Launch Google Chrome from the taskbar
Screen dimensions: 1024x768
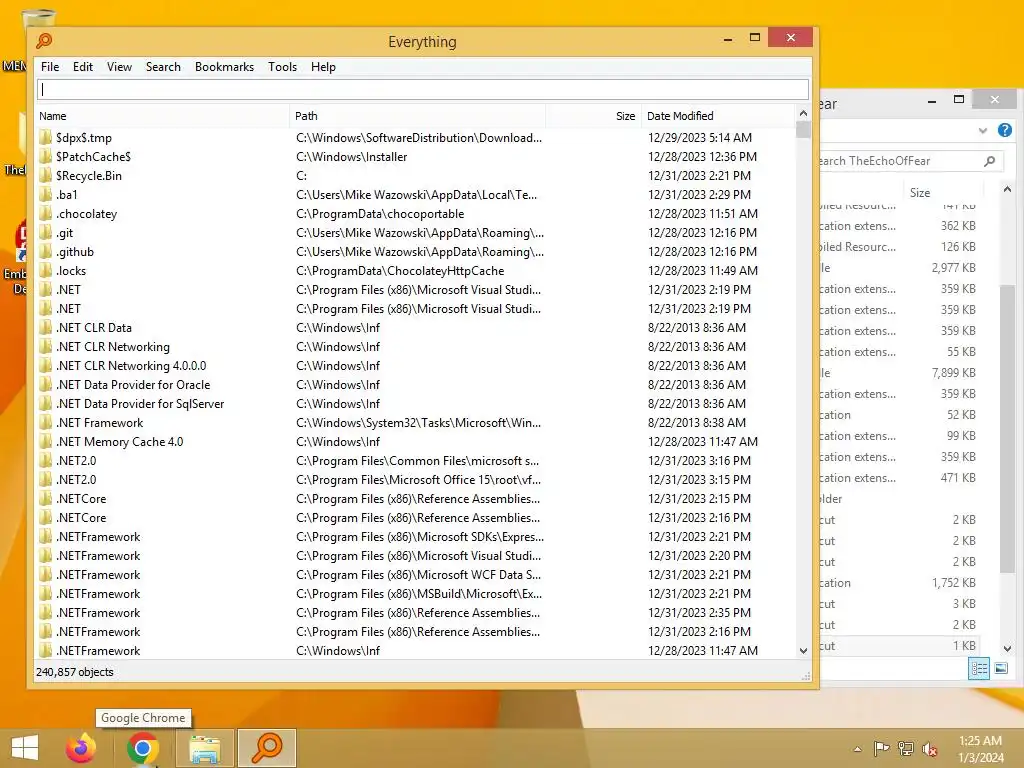coord(143,748)
